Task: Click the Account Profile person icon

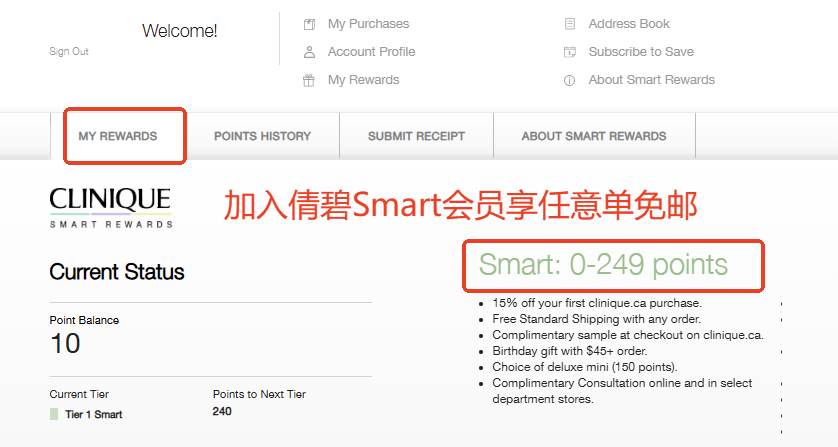Action: [309, 52]
